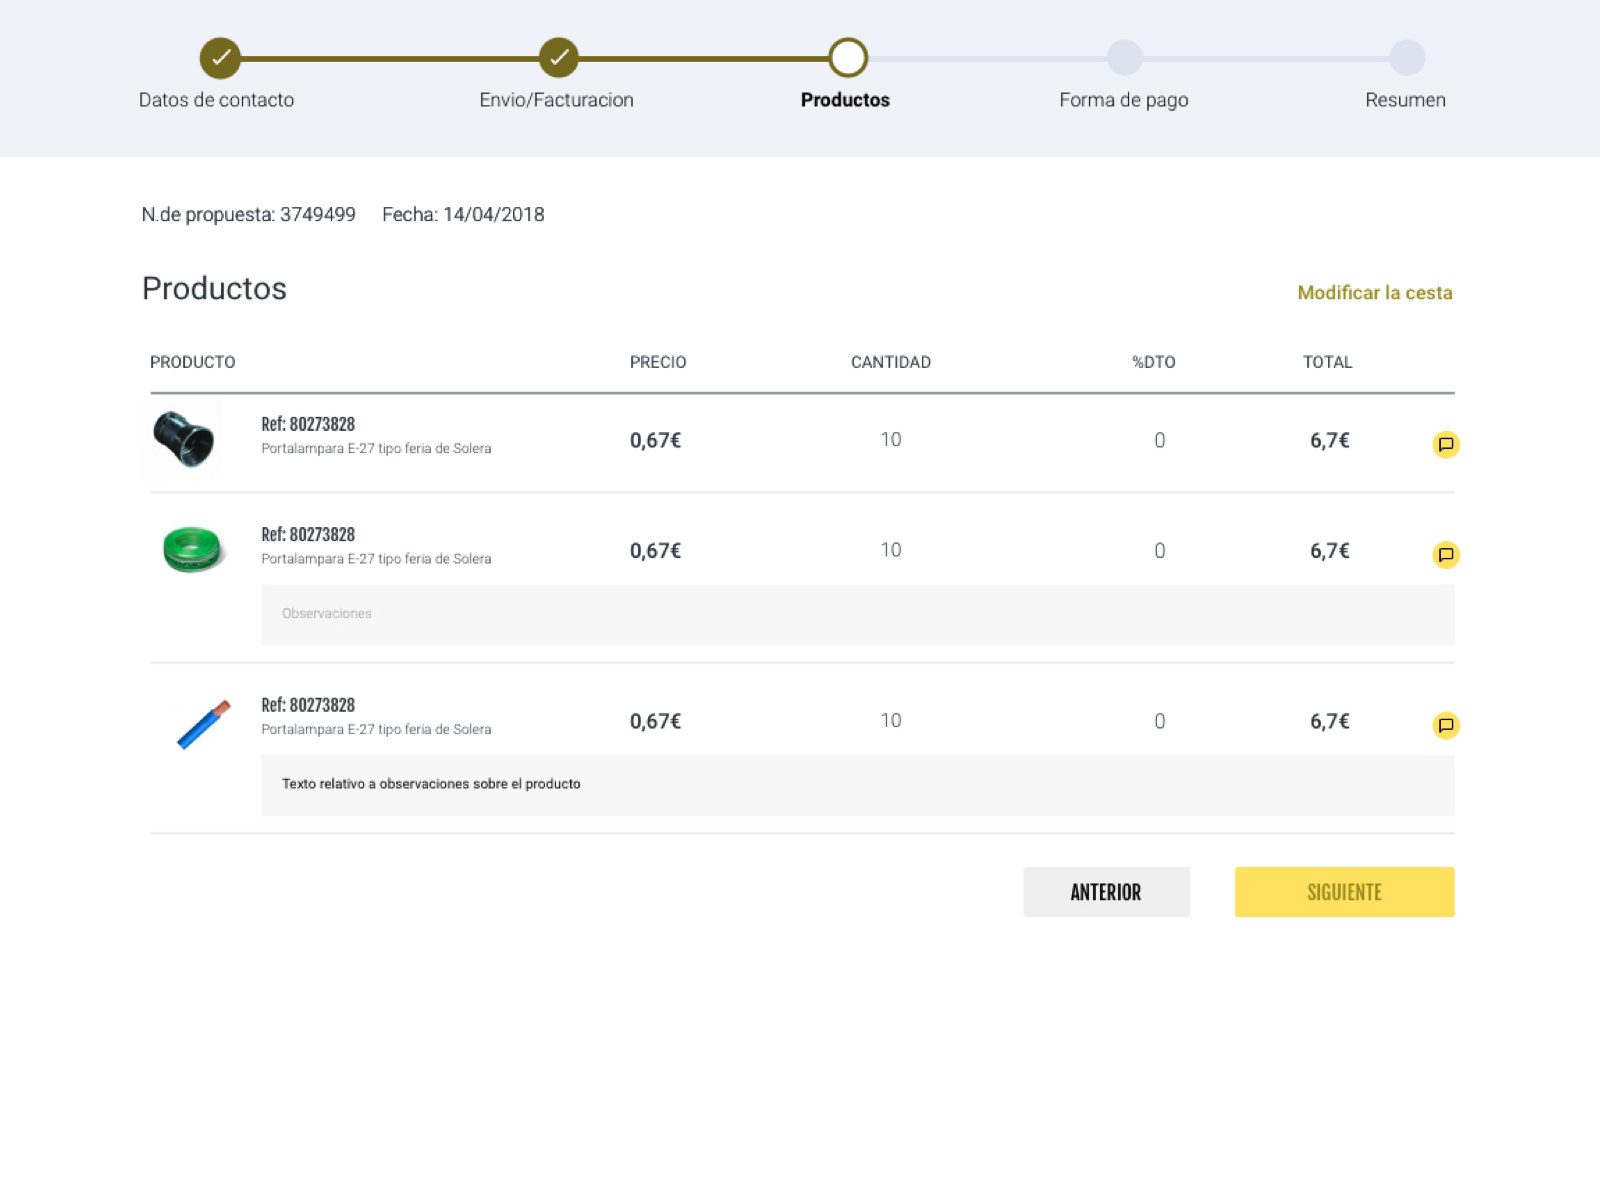Viewport: 1600px width, 1200px height.
Task: Open observations bubble on the cable product row
Action: tap(1445, 725)
